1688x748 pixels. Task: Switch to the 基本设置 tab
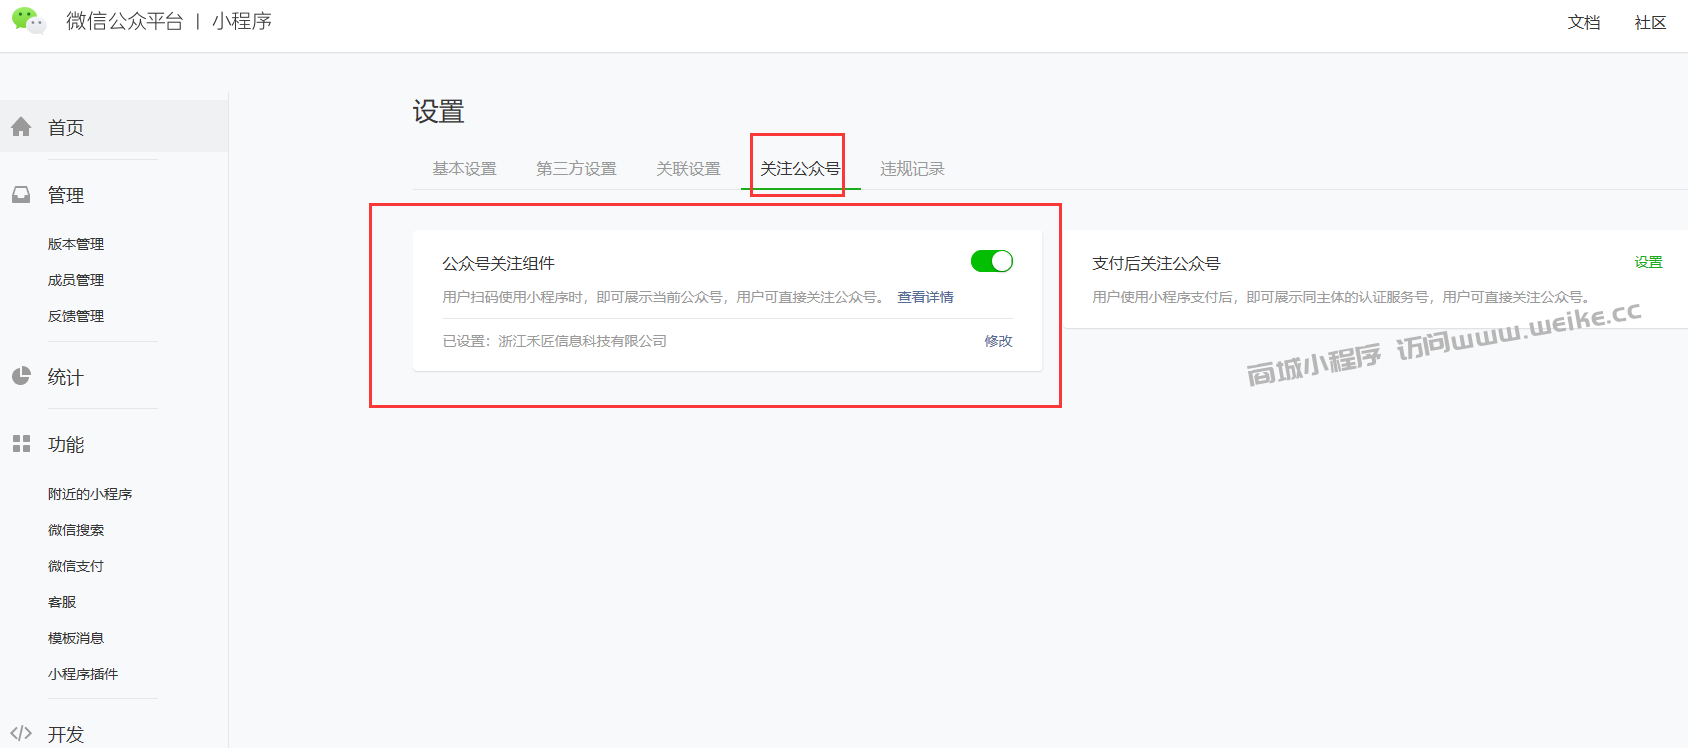[x=464, y=168]
